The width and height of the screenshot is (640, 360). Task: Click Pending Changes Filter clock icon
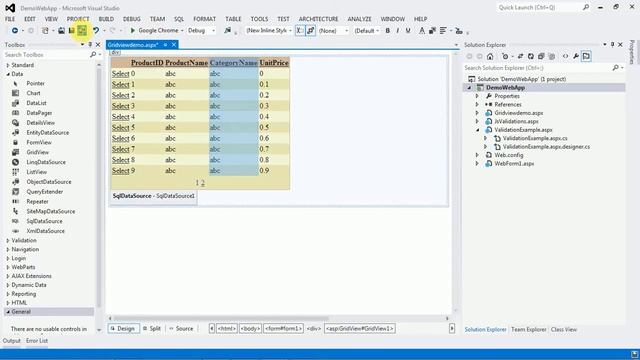point(505,56)
